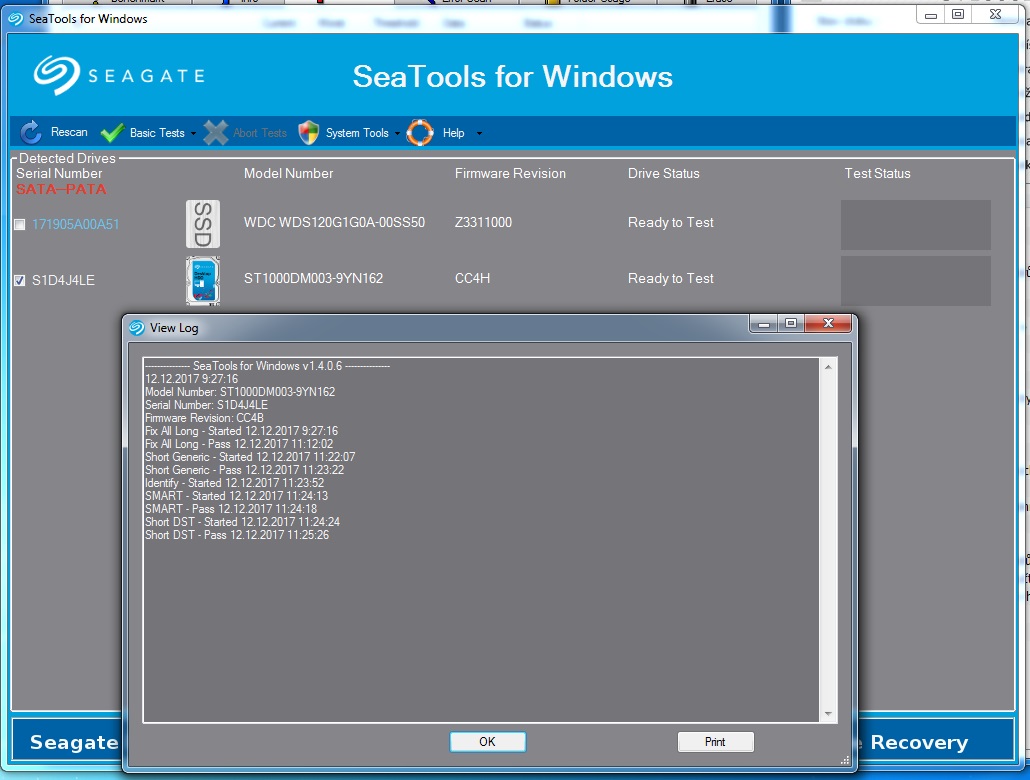Minimize the View Log dialog
Viewport: 1030px width, 780px height.
click(x=764, y=323)
